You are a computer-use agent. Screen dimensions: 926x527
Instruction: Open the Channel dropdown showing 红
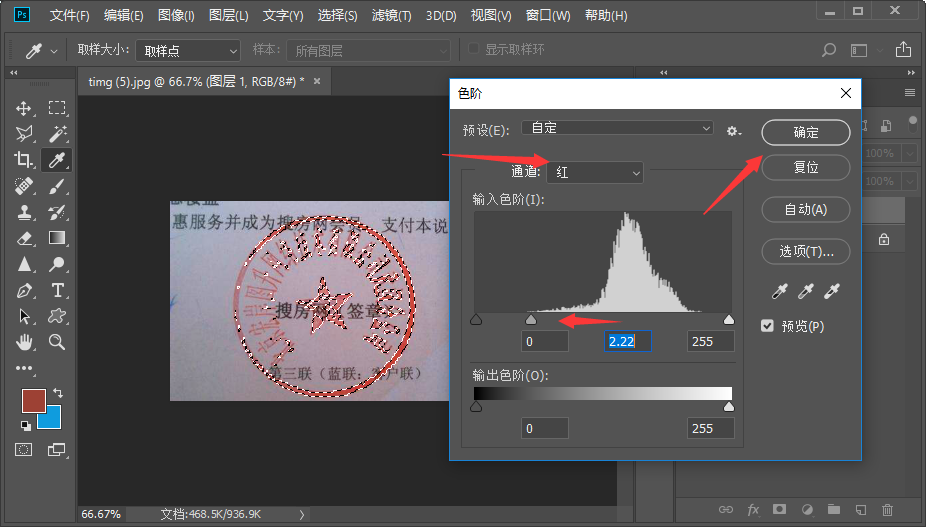(595, 173)
